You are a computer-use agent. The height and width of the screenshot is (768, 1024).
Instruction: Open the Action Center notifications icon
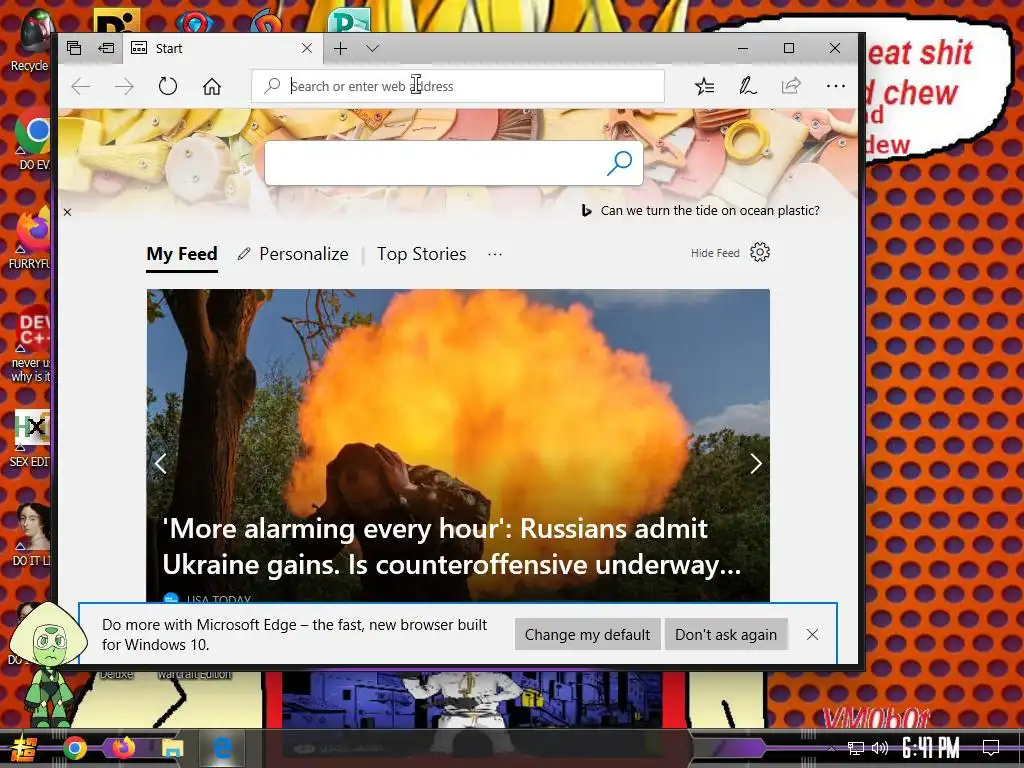991,748
